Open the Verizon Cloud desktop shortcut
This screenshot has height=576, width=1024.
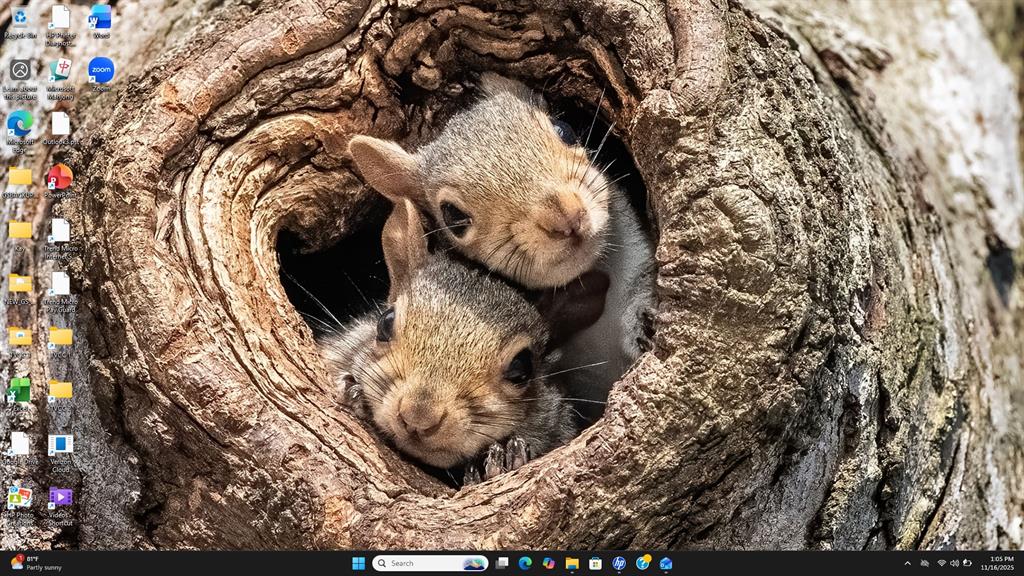(x=60, y=445)
